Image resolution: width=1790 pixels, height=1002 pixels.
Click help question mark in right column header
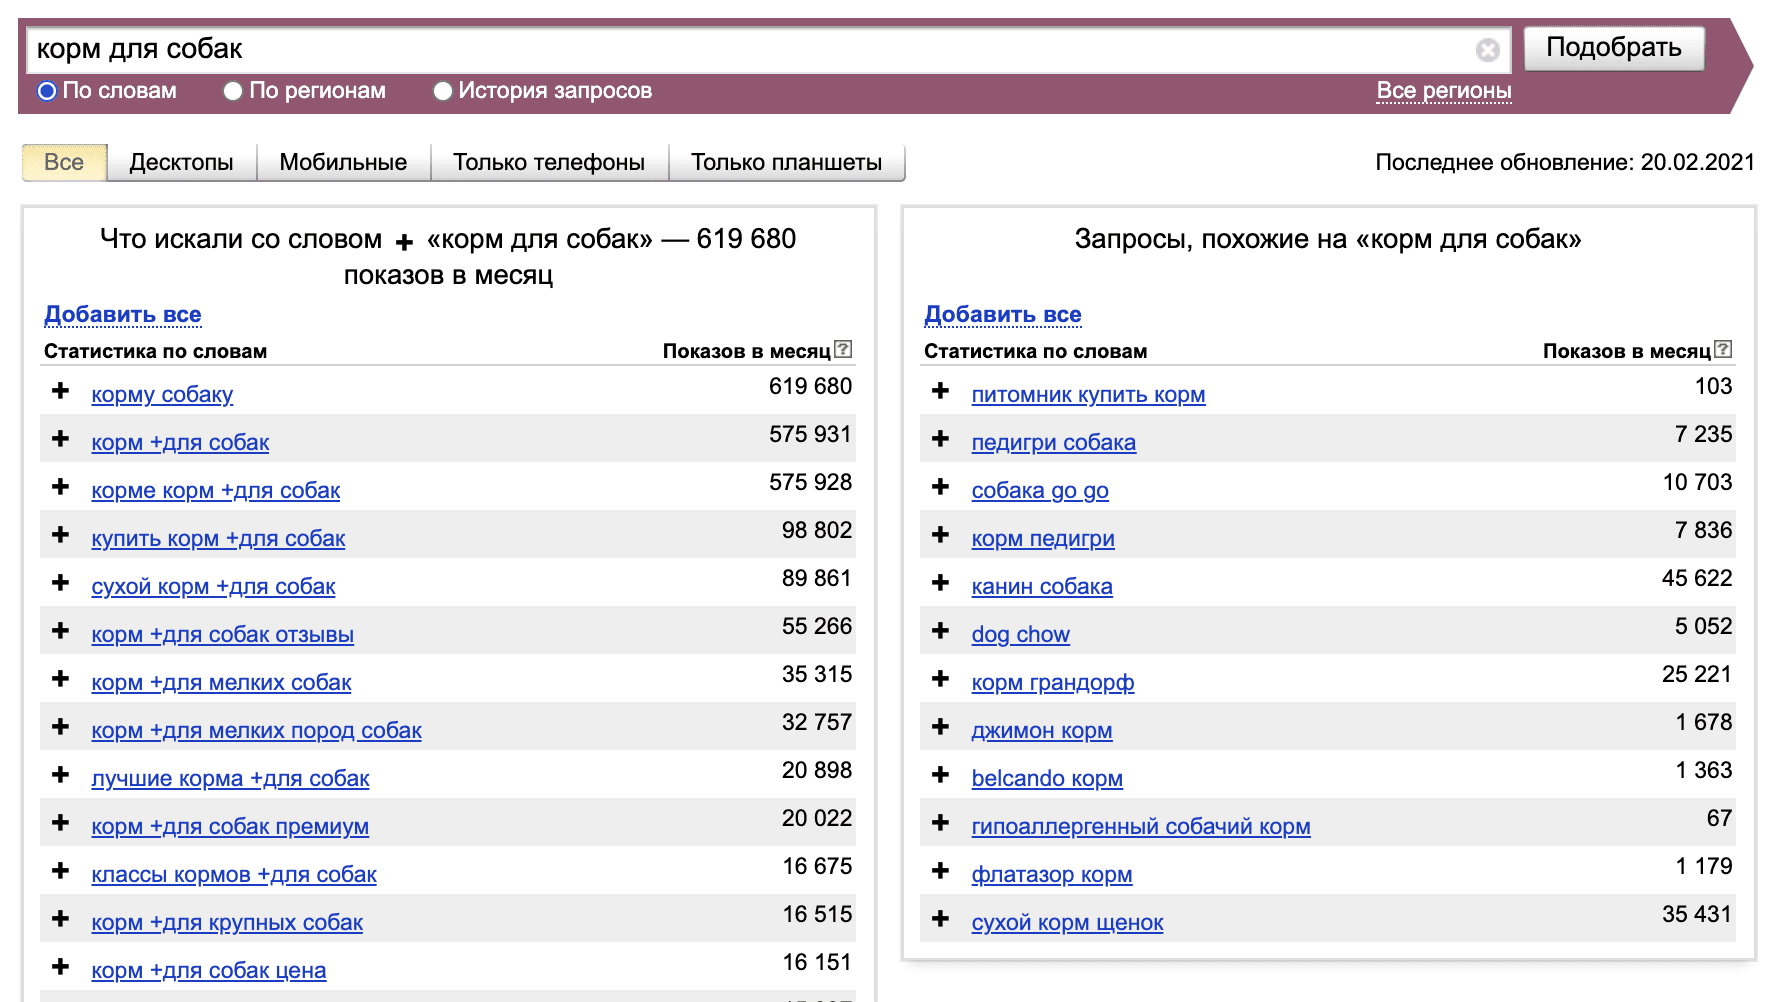tap(1722, 349)
